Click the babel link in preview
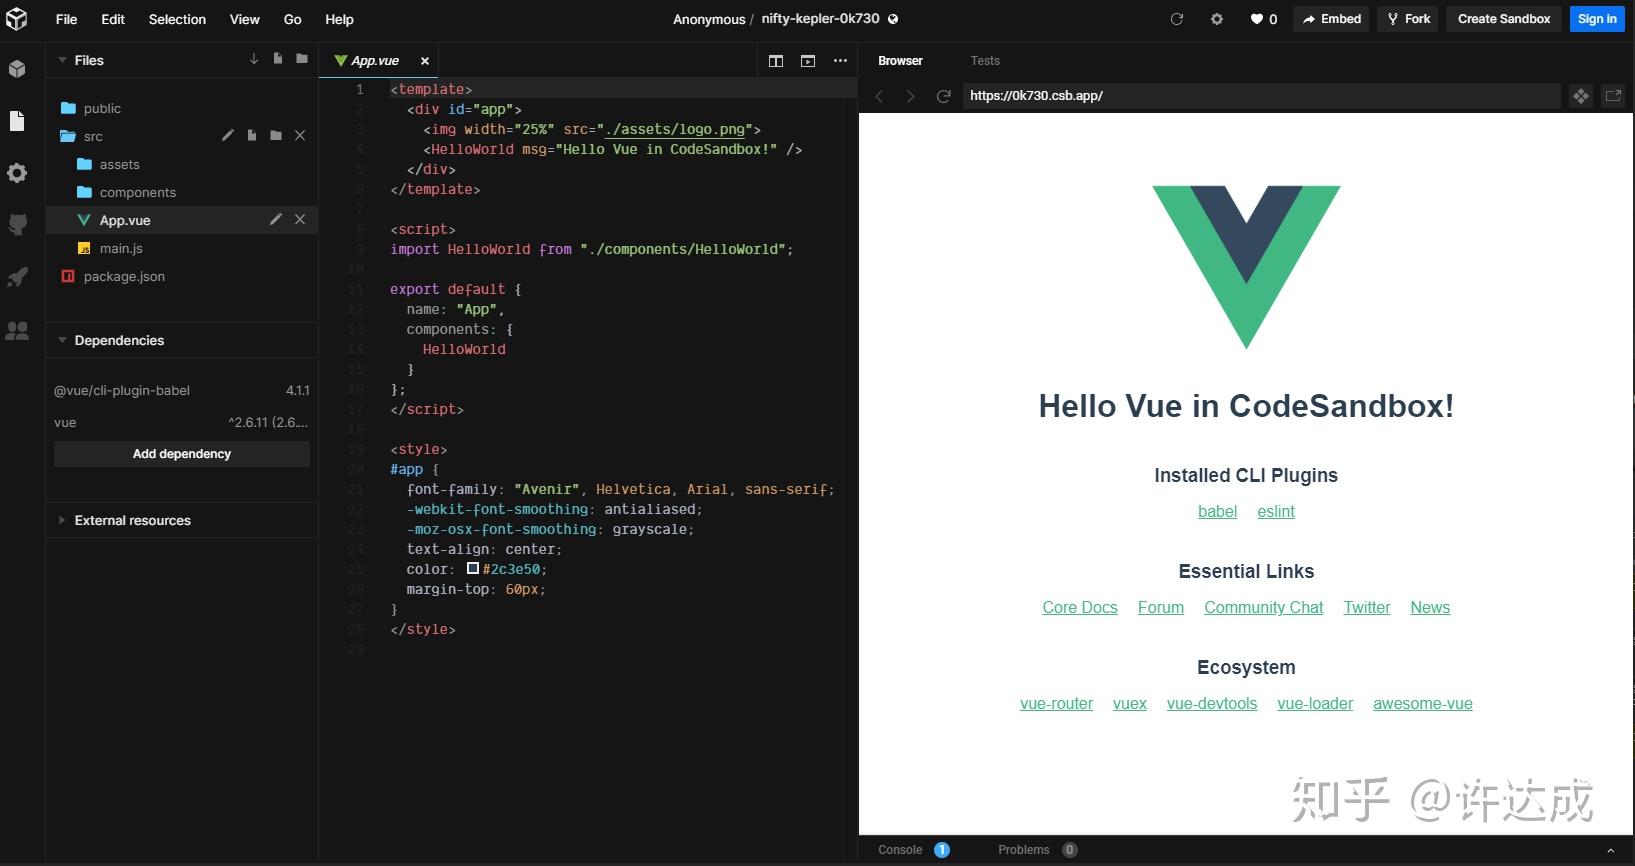1635x866 pixels. (1217, 512)
